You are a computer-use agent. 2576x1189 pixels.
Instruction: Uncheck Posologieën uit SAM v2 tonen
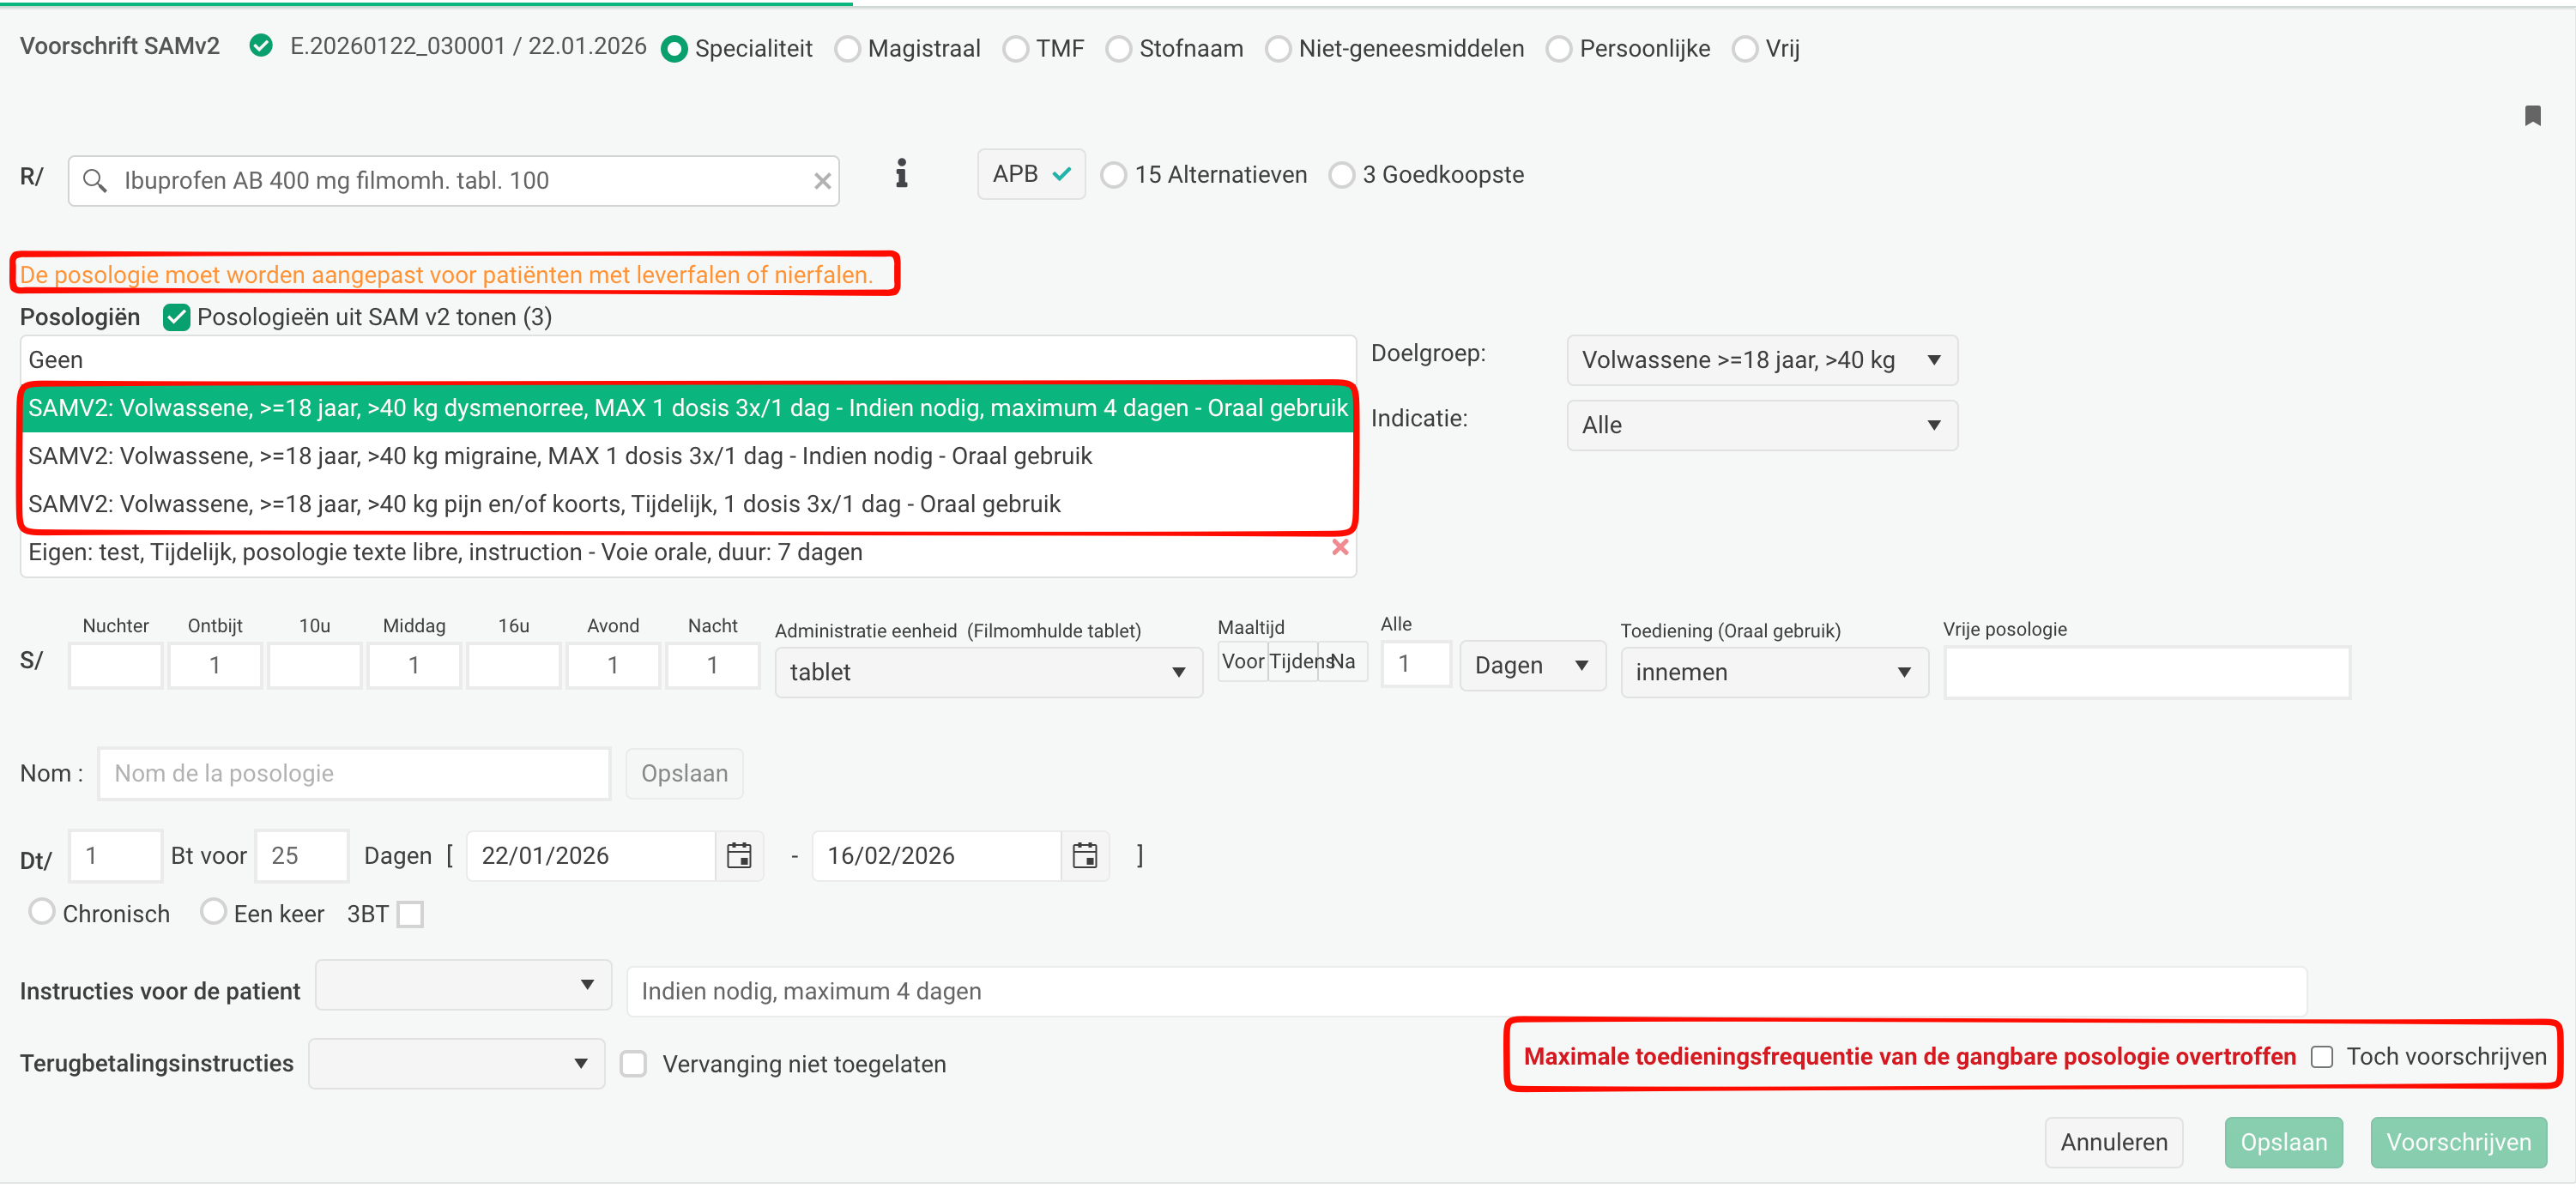coord(177,318)
